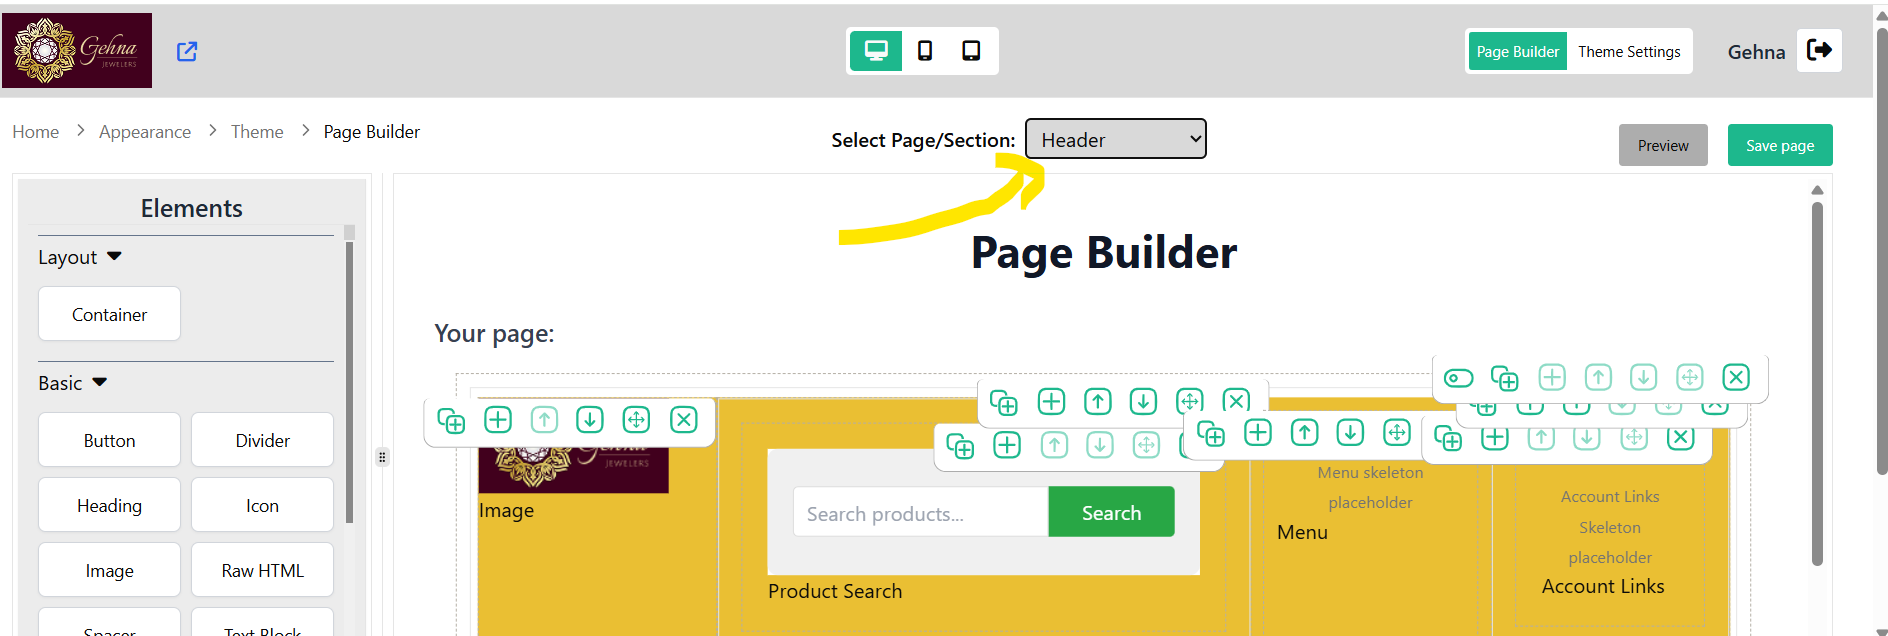This screenshot has height=636, width=1888.
Task: Switch to tablet preview mode
Action: point(971,51)
